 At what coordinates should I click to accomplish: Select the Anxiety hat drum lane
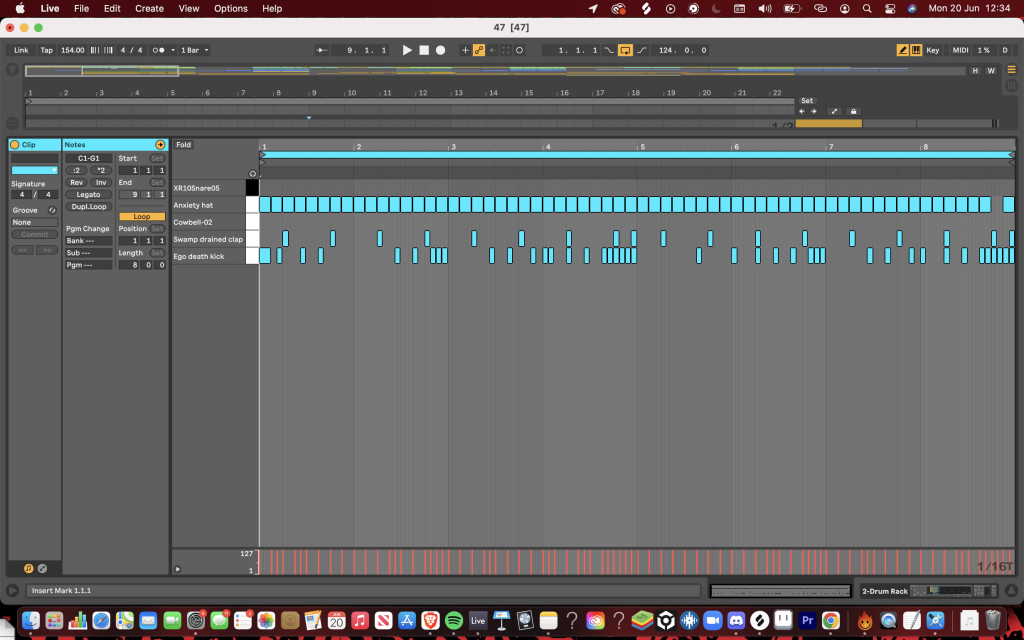click(209, 205)
